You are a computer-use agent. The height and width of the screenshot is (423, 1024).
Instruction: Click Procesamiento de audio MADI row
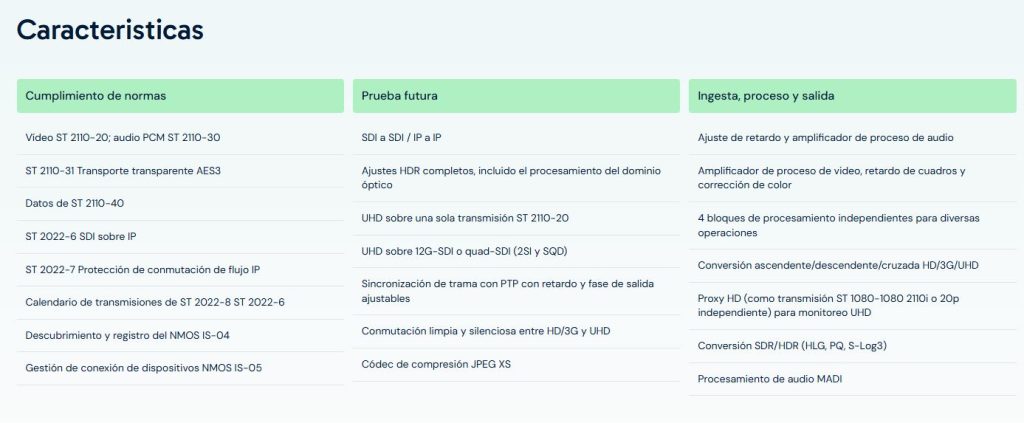click(x=852, y=379)
